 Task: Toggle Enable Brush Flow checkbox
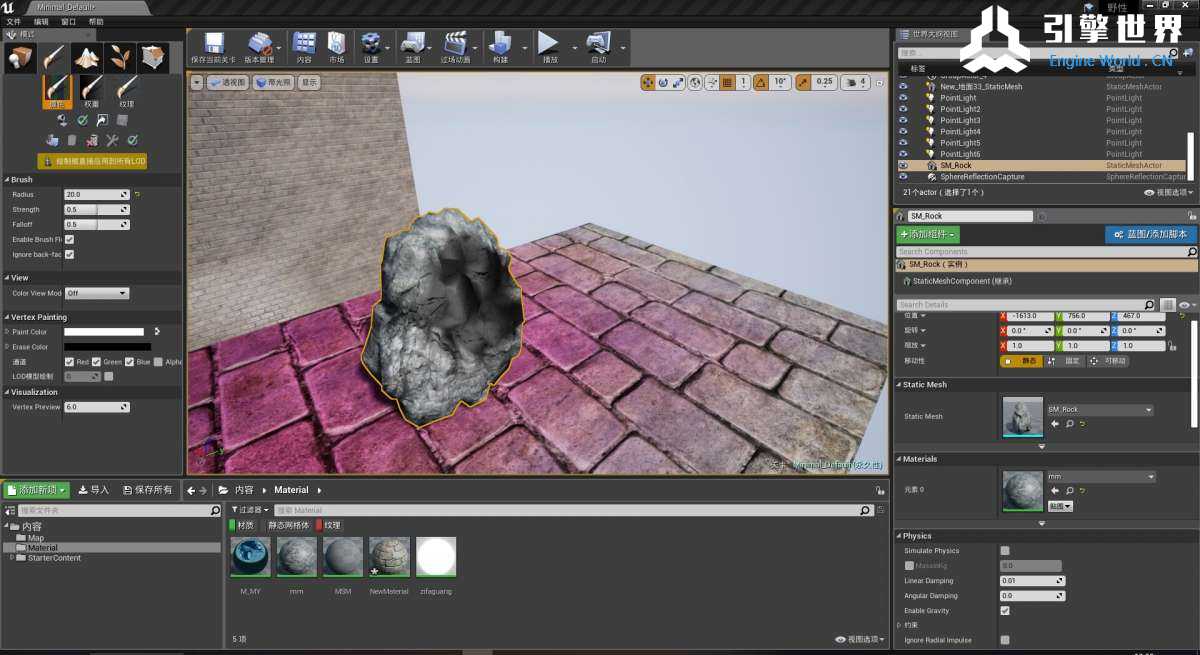(x=69, y=240)
